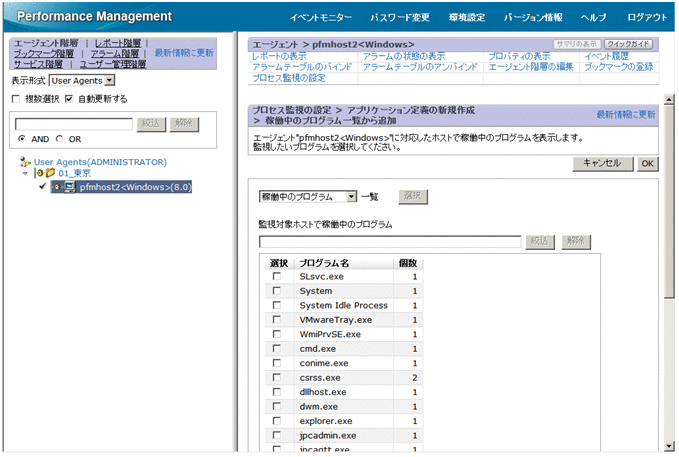The height and width of the screenshot is (457, 679).
Task: Switch to ユーザー管理階層 tab
Action: [x=113, y=64]
